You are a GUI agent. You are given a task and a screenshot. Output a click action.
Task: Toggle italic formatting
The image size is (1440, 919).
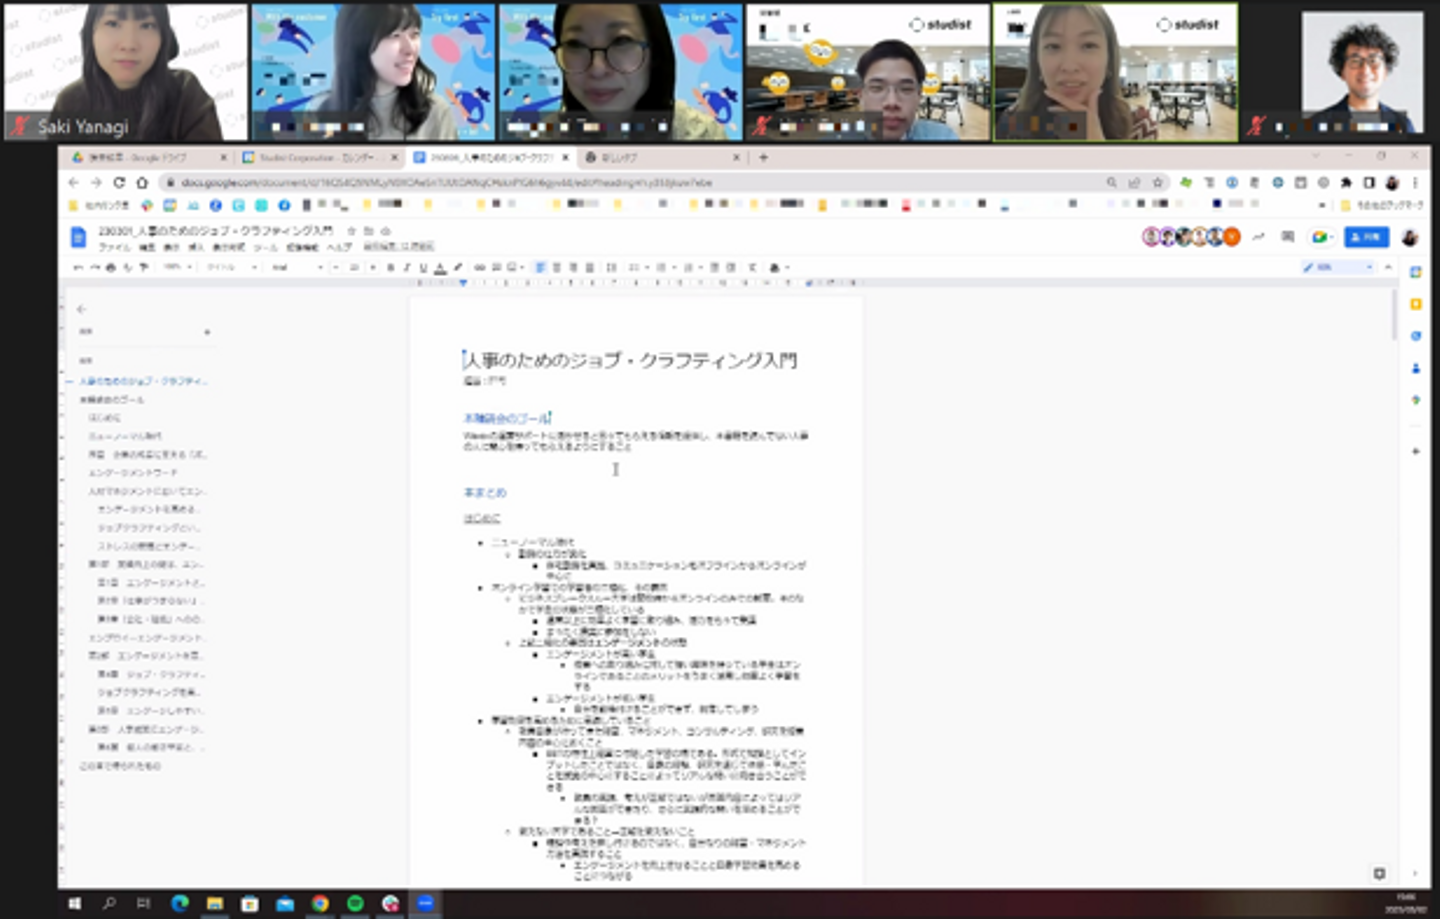pos(406,268)
